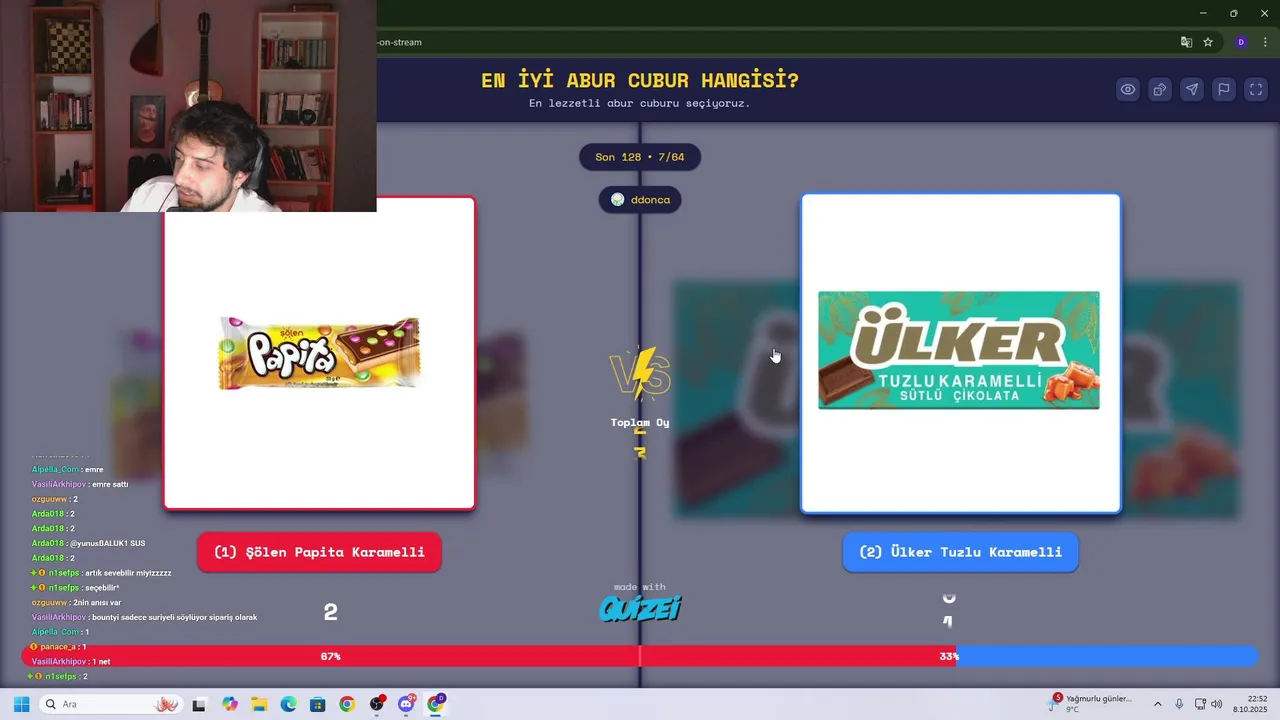The height and width of the screenshot is (720, 1280).
Task: Switch to the active Chrome profile D window
Action: 435,704
